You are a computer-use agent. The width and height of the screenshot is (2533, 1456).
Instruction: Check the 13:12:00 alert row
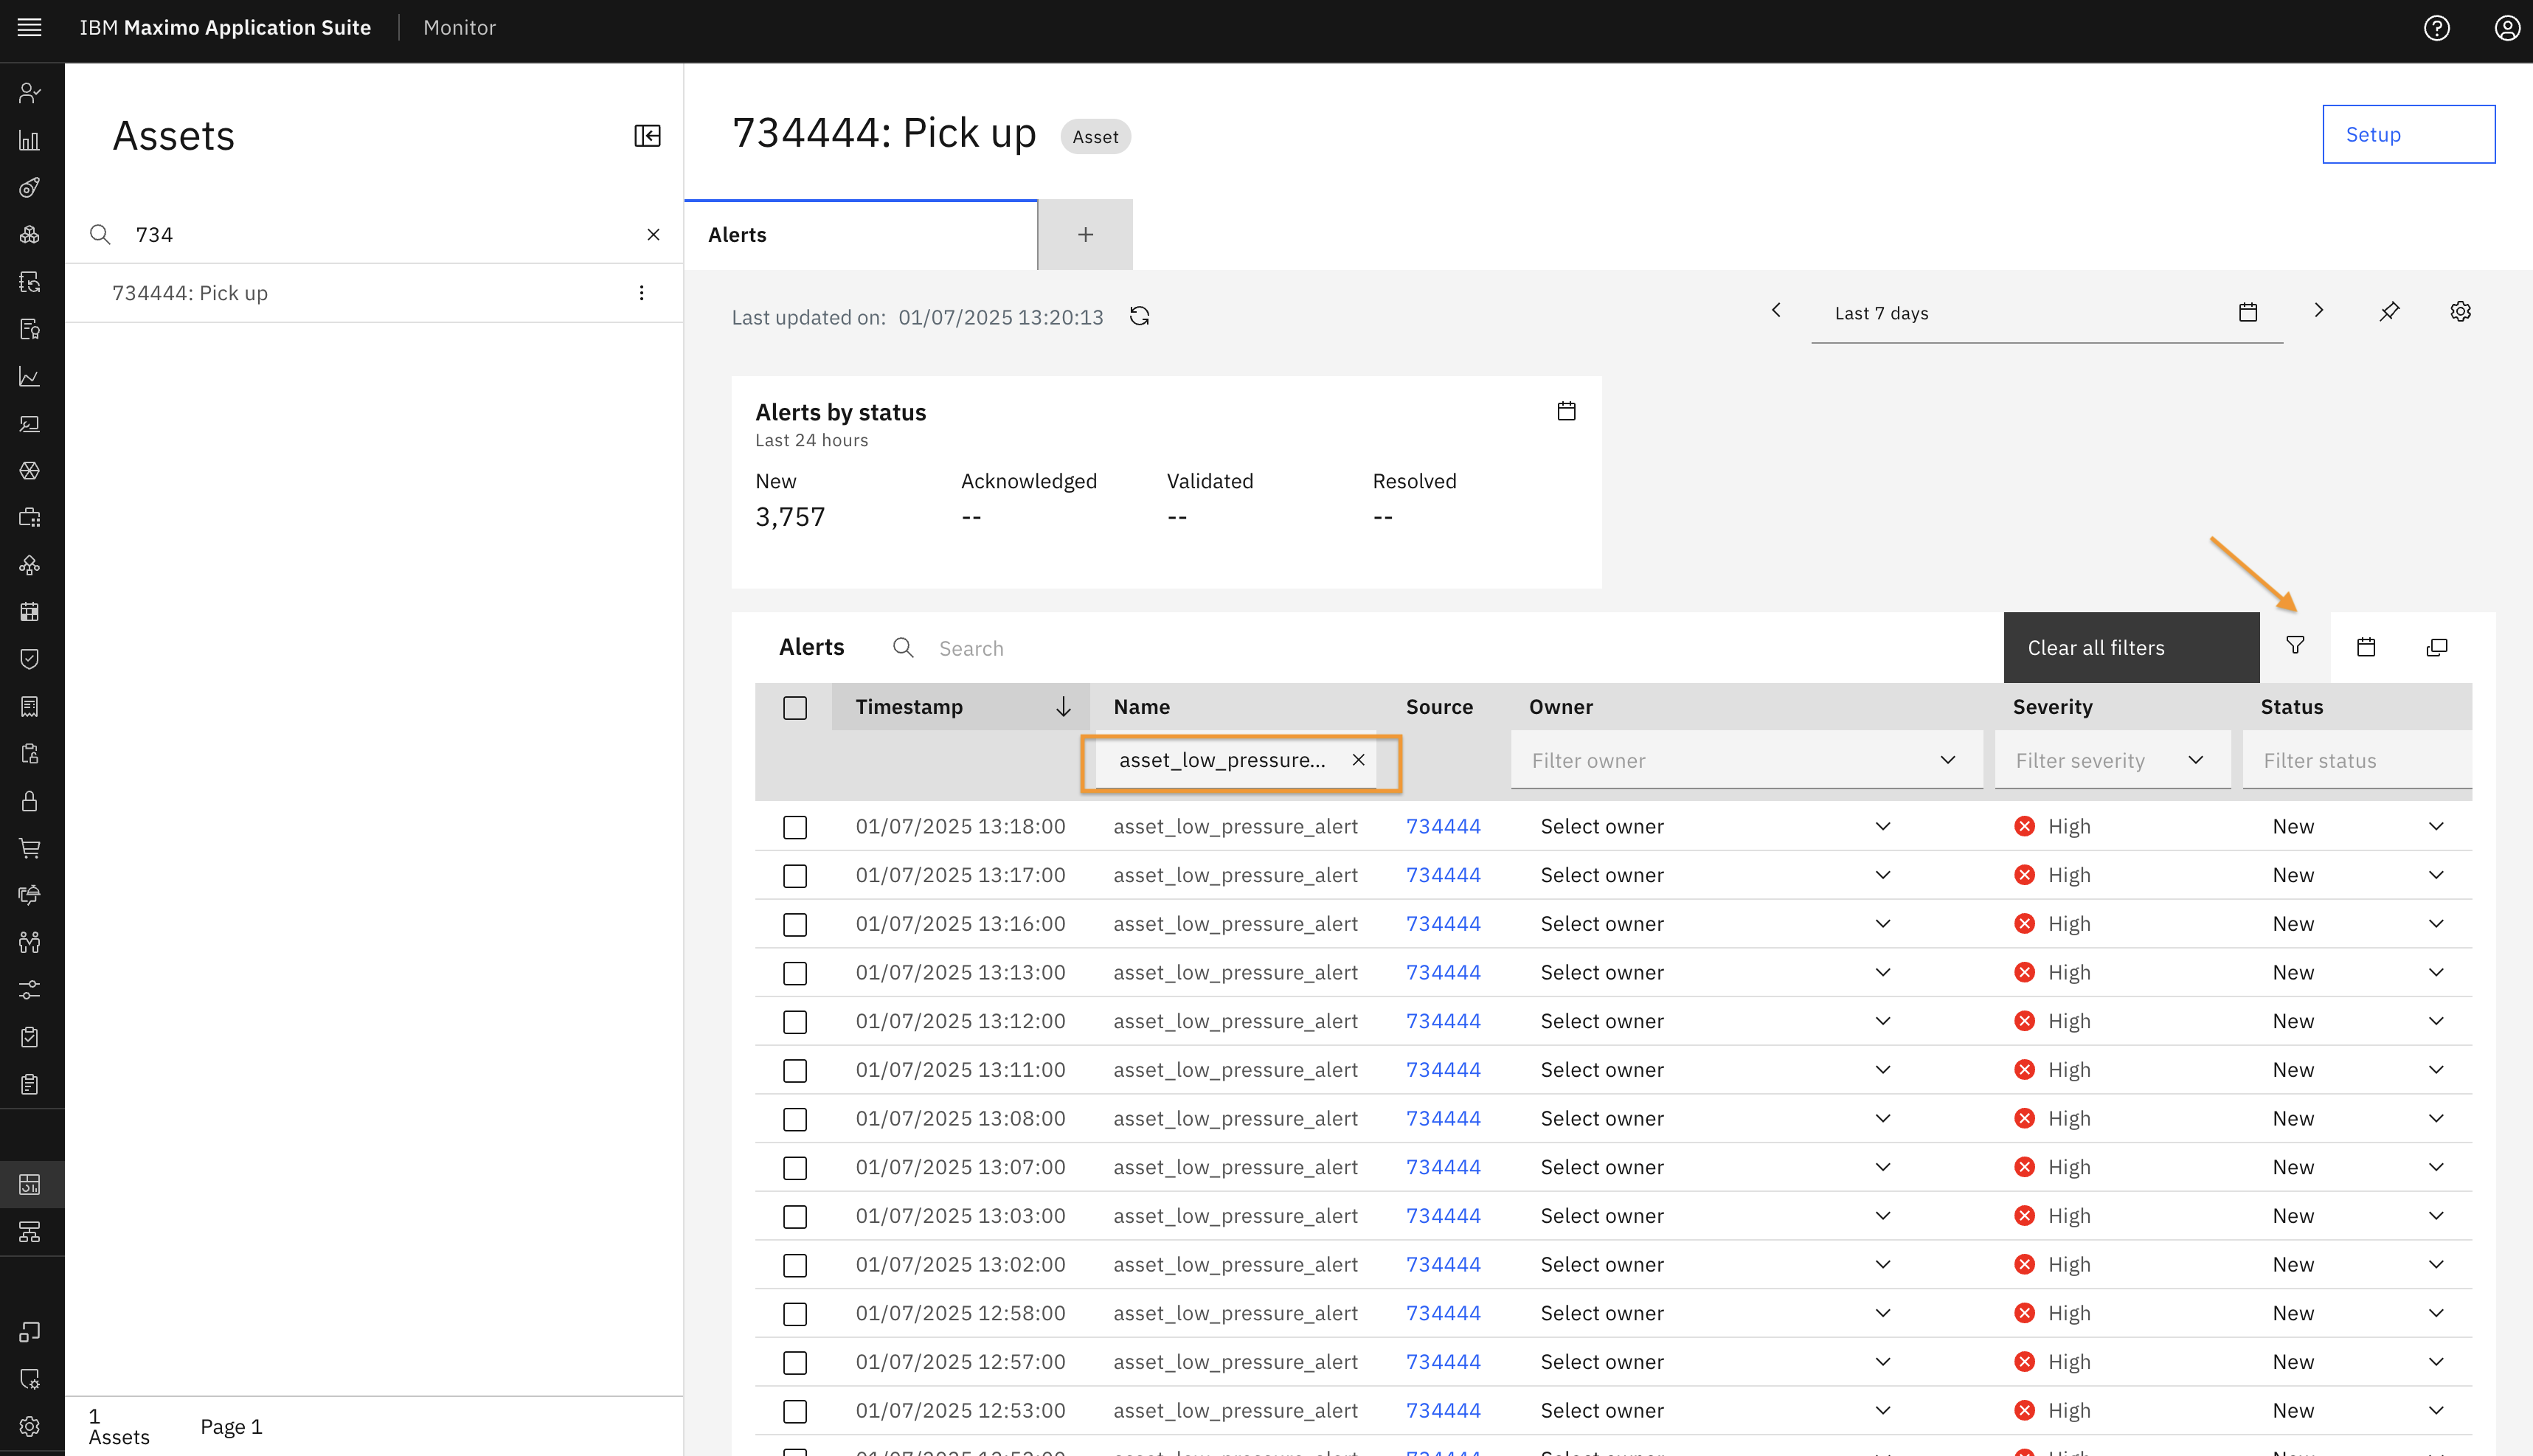pyautogui.click(x=795, y=1022)
